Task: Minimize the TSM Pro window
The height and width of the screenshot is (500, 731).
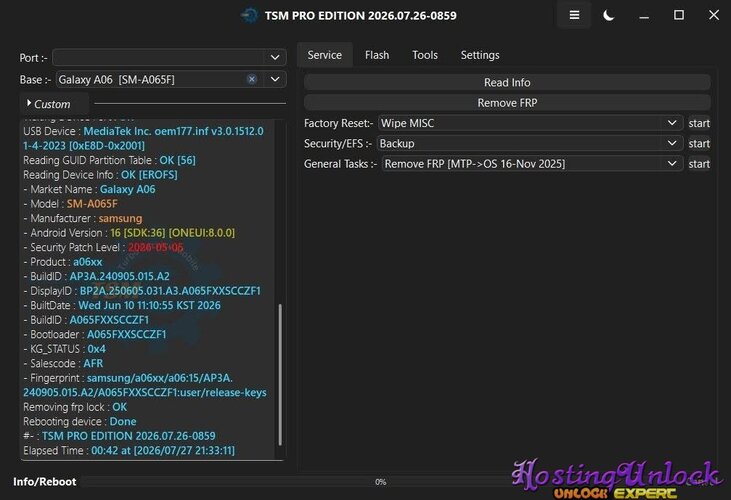Action: 644,15
